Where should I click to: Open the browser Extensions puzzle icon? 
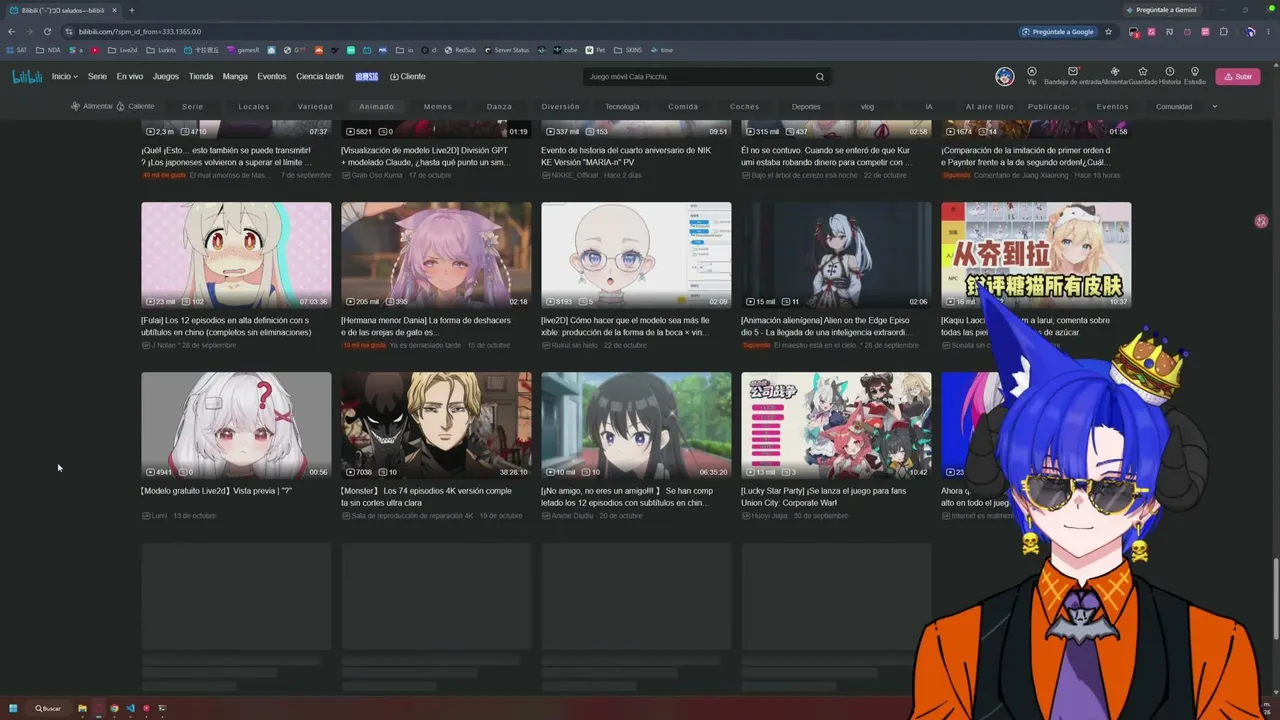click(x=1223, y=32)
